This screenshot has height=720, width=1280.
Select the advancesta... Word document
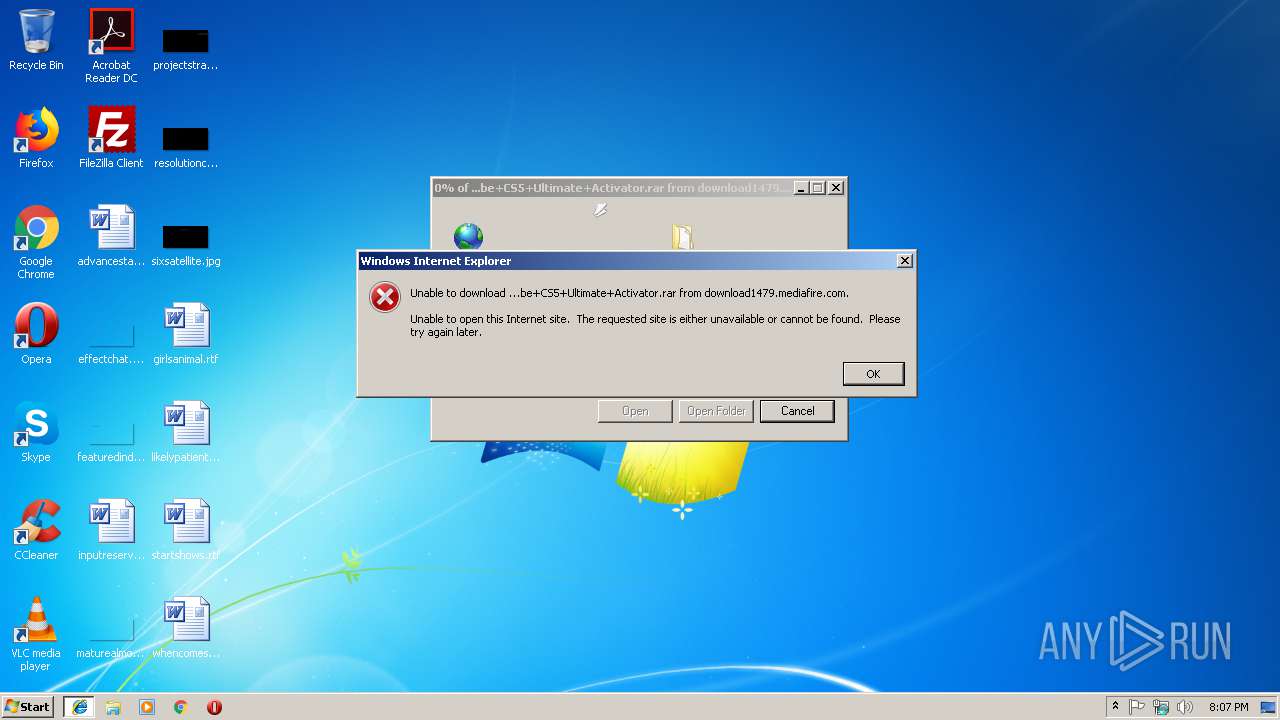(x=111, y=236)
